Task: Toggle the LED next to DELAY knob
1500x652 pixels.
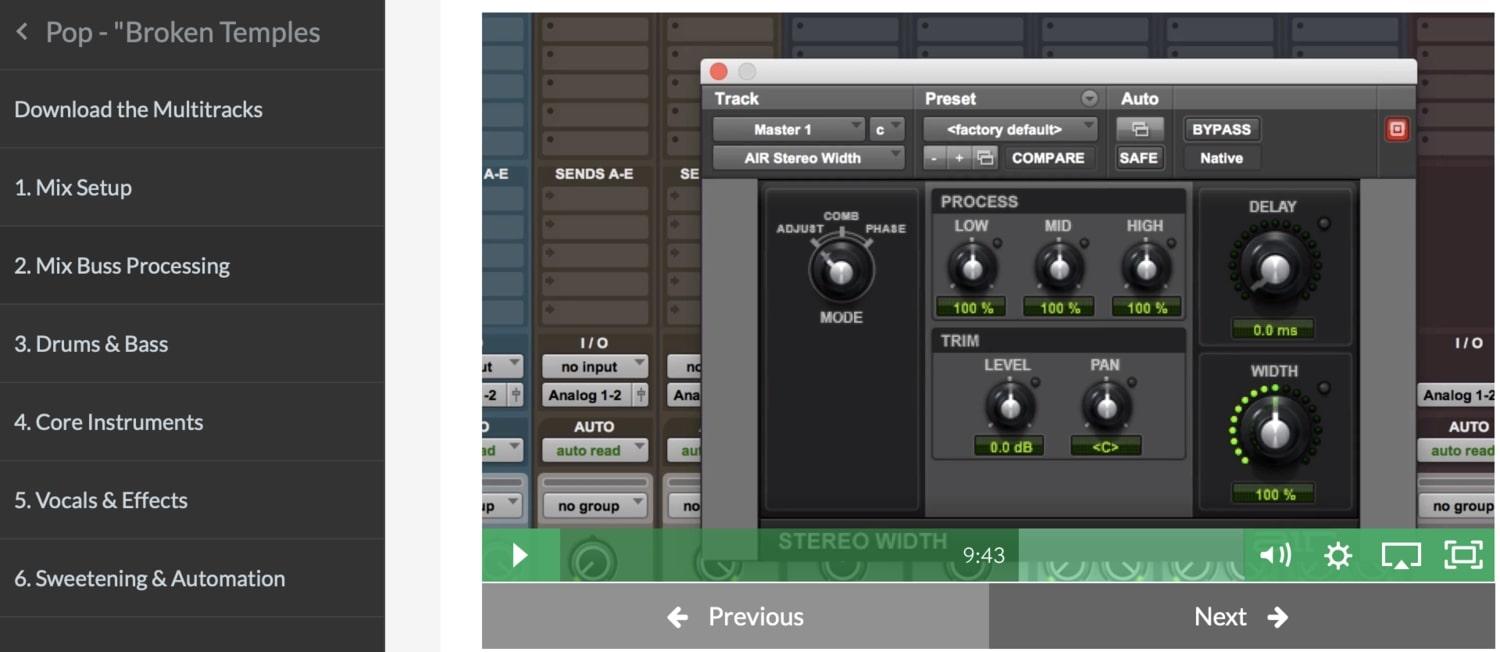Action: (1325, 224)
